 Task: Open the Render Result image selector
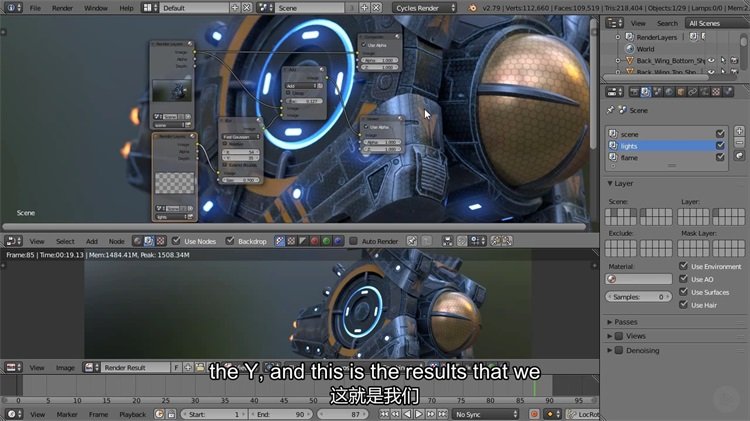(91, 367)
